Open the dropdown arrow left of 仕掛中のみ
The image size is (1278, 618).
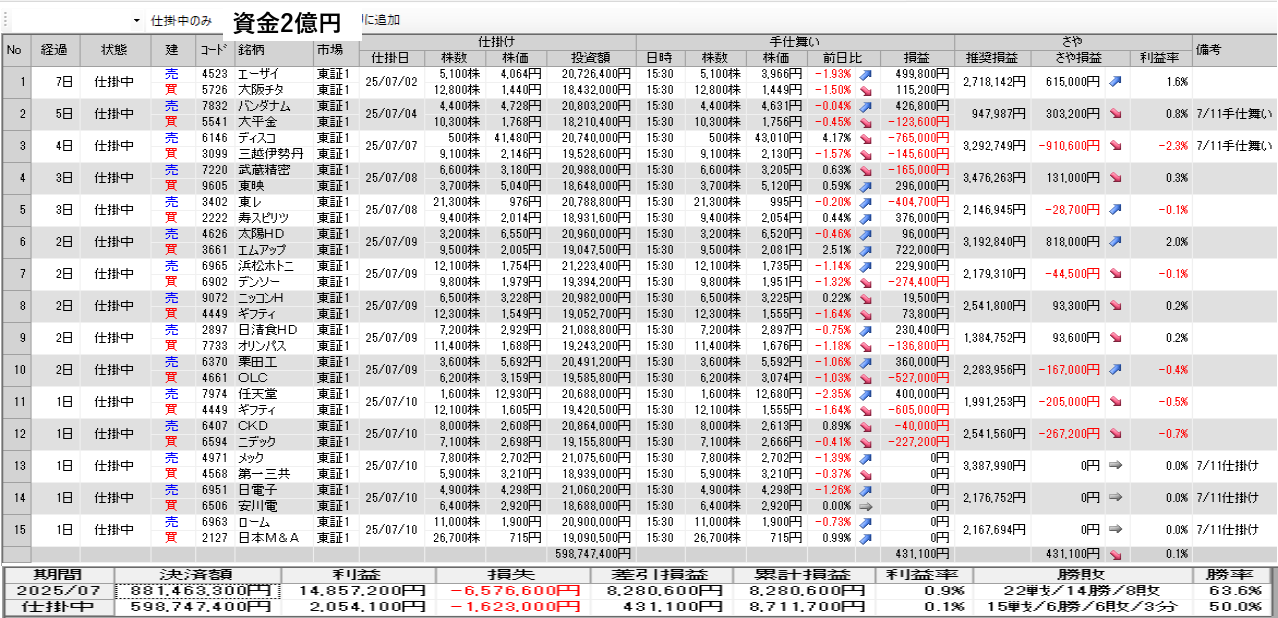tap(137, 21)
